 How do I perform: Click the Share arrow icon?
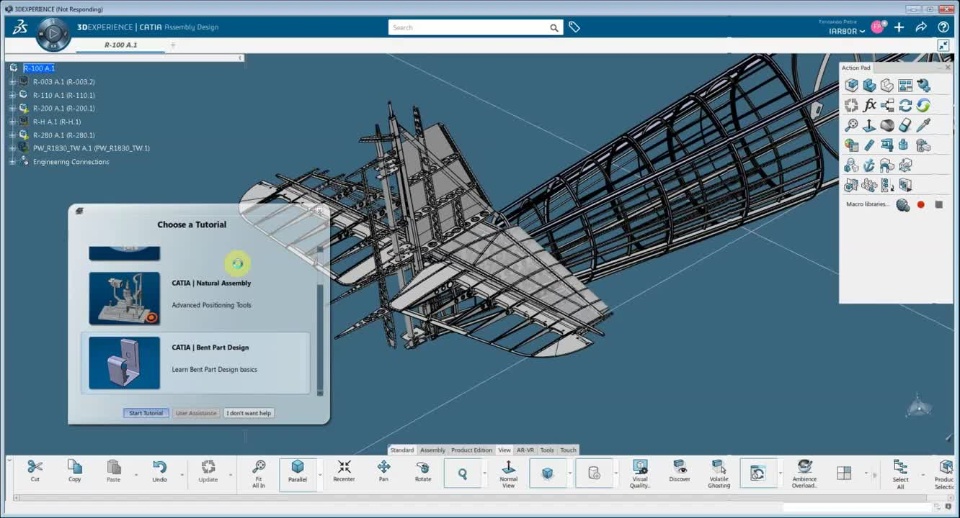click(x=921, y=27)
